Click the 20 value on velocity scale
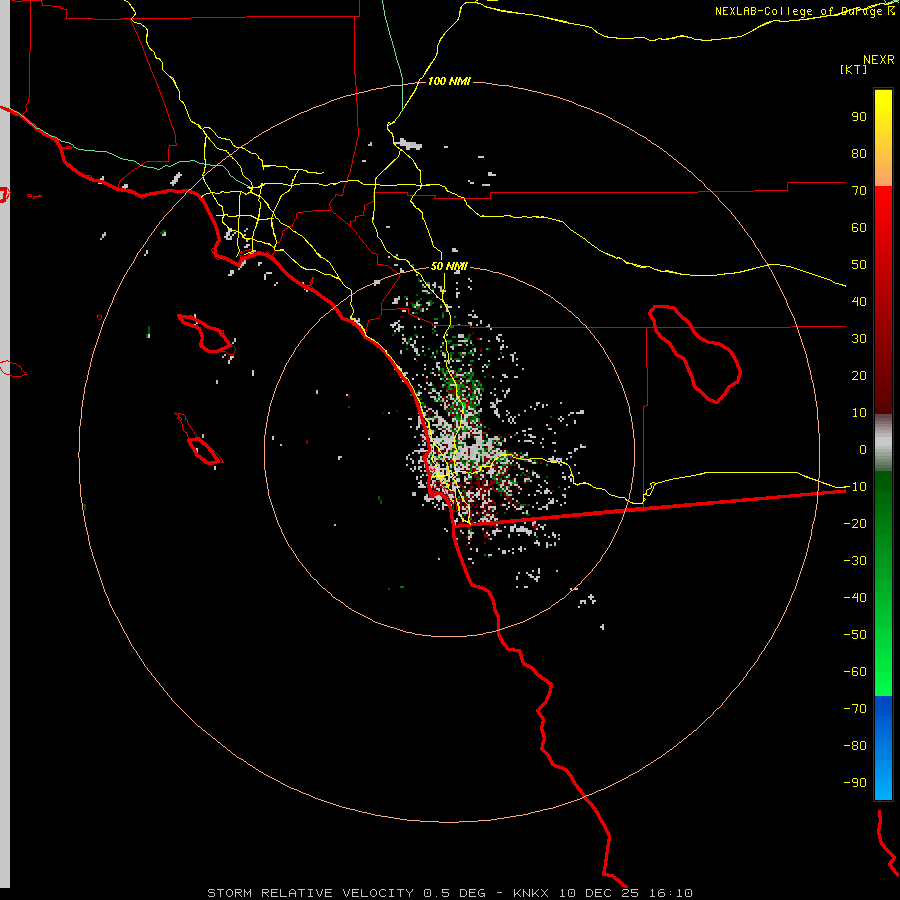This screenshot has width=900, height=900. click(859, 376)
